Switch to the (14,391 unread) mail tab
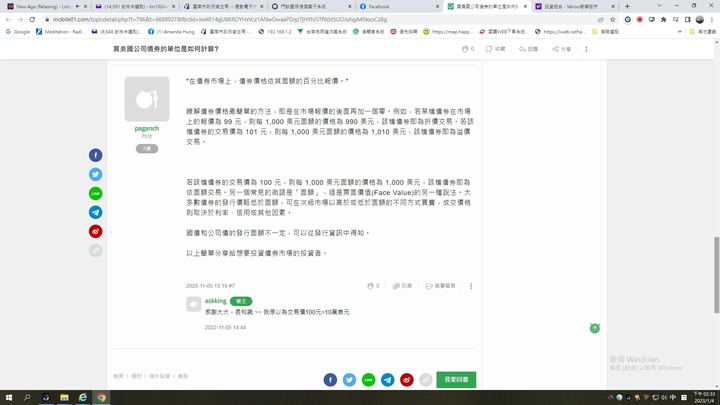Image resolution: width=720 pixels, height=405 pixels. (x=135, y=6)
